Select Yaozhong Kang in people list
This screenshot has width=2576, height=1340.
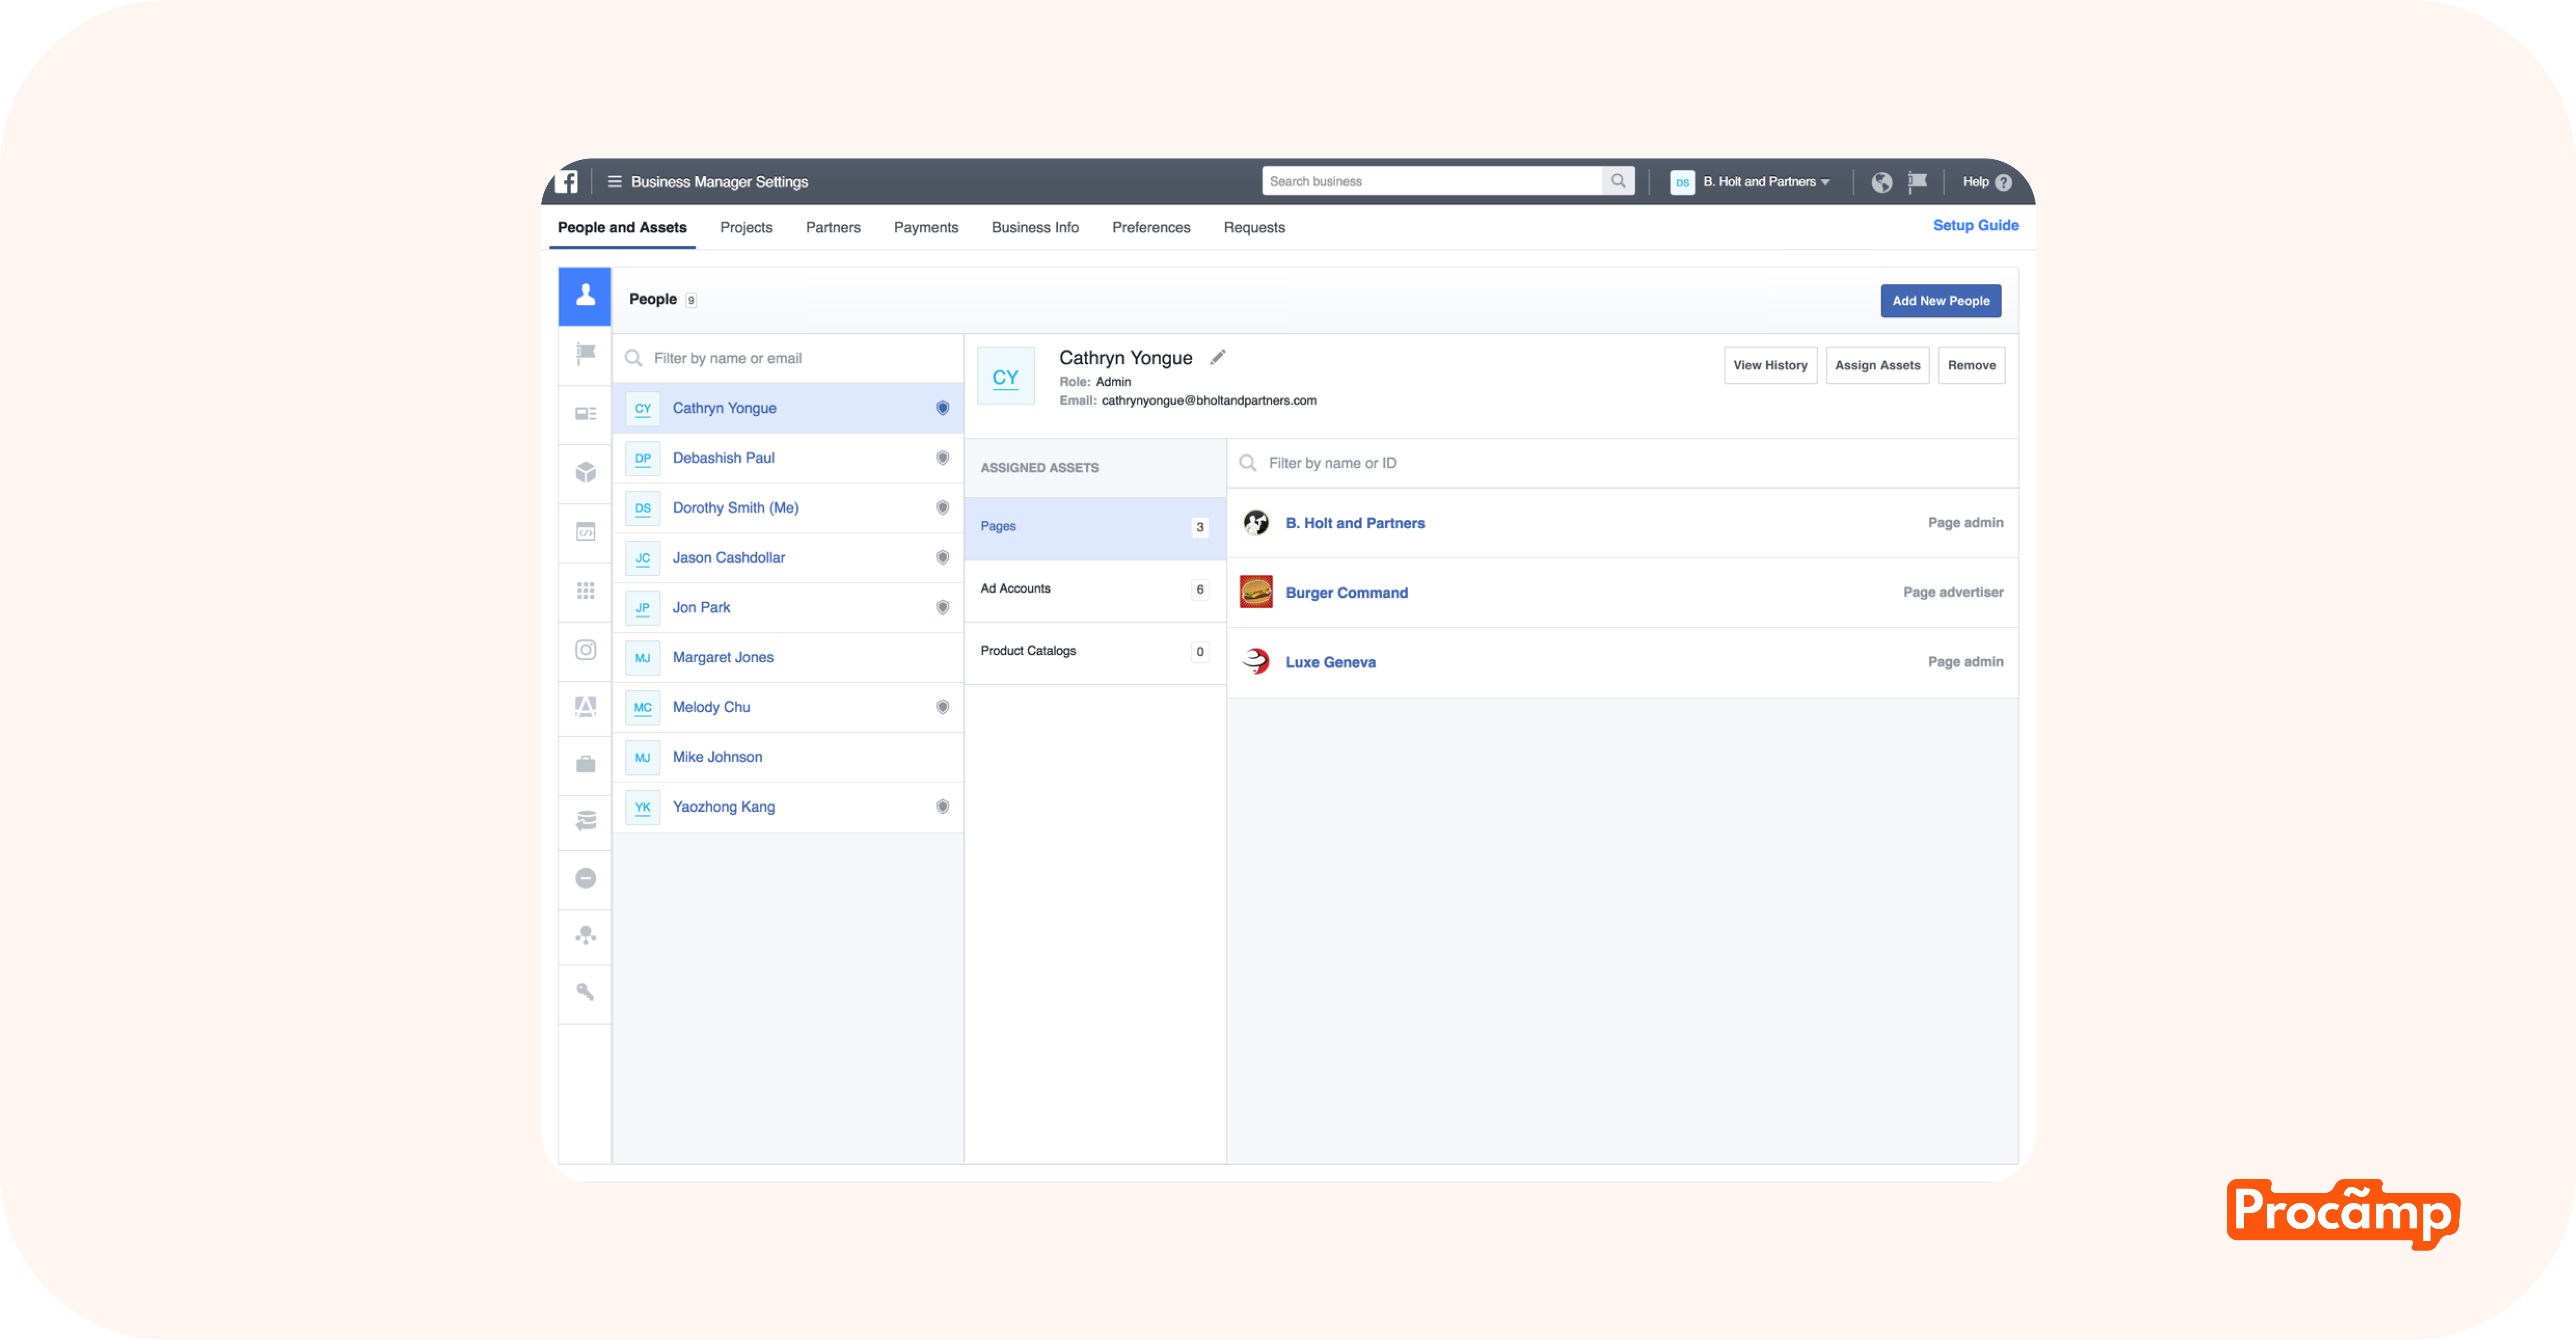[788, 807]
